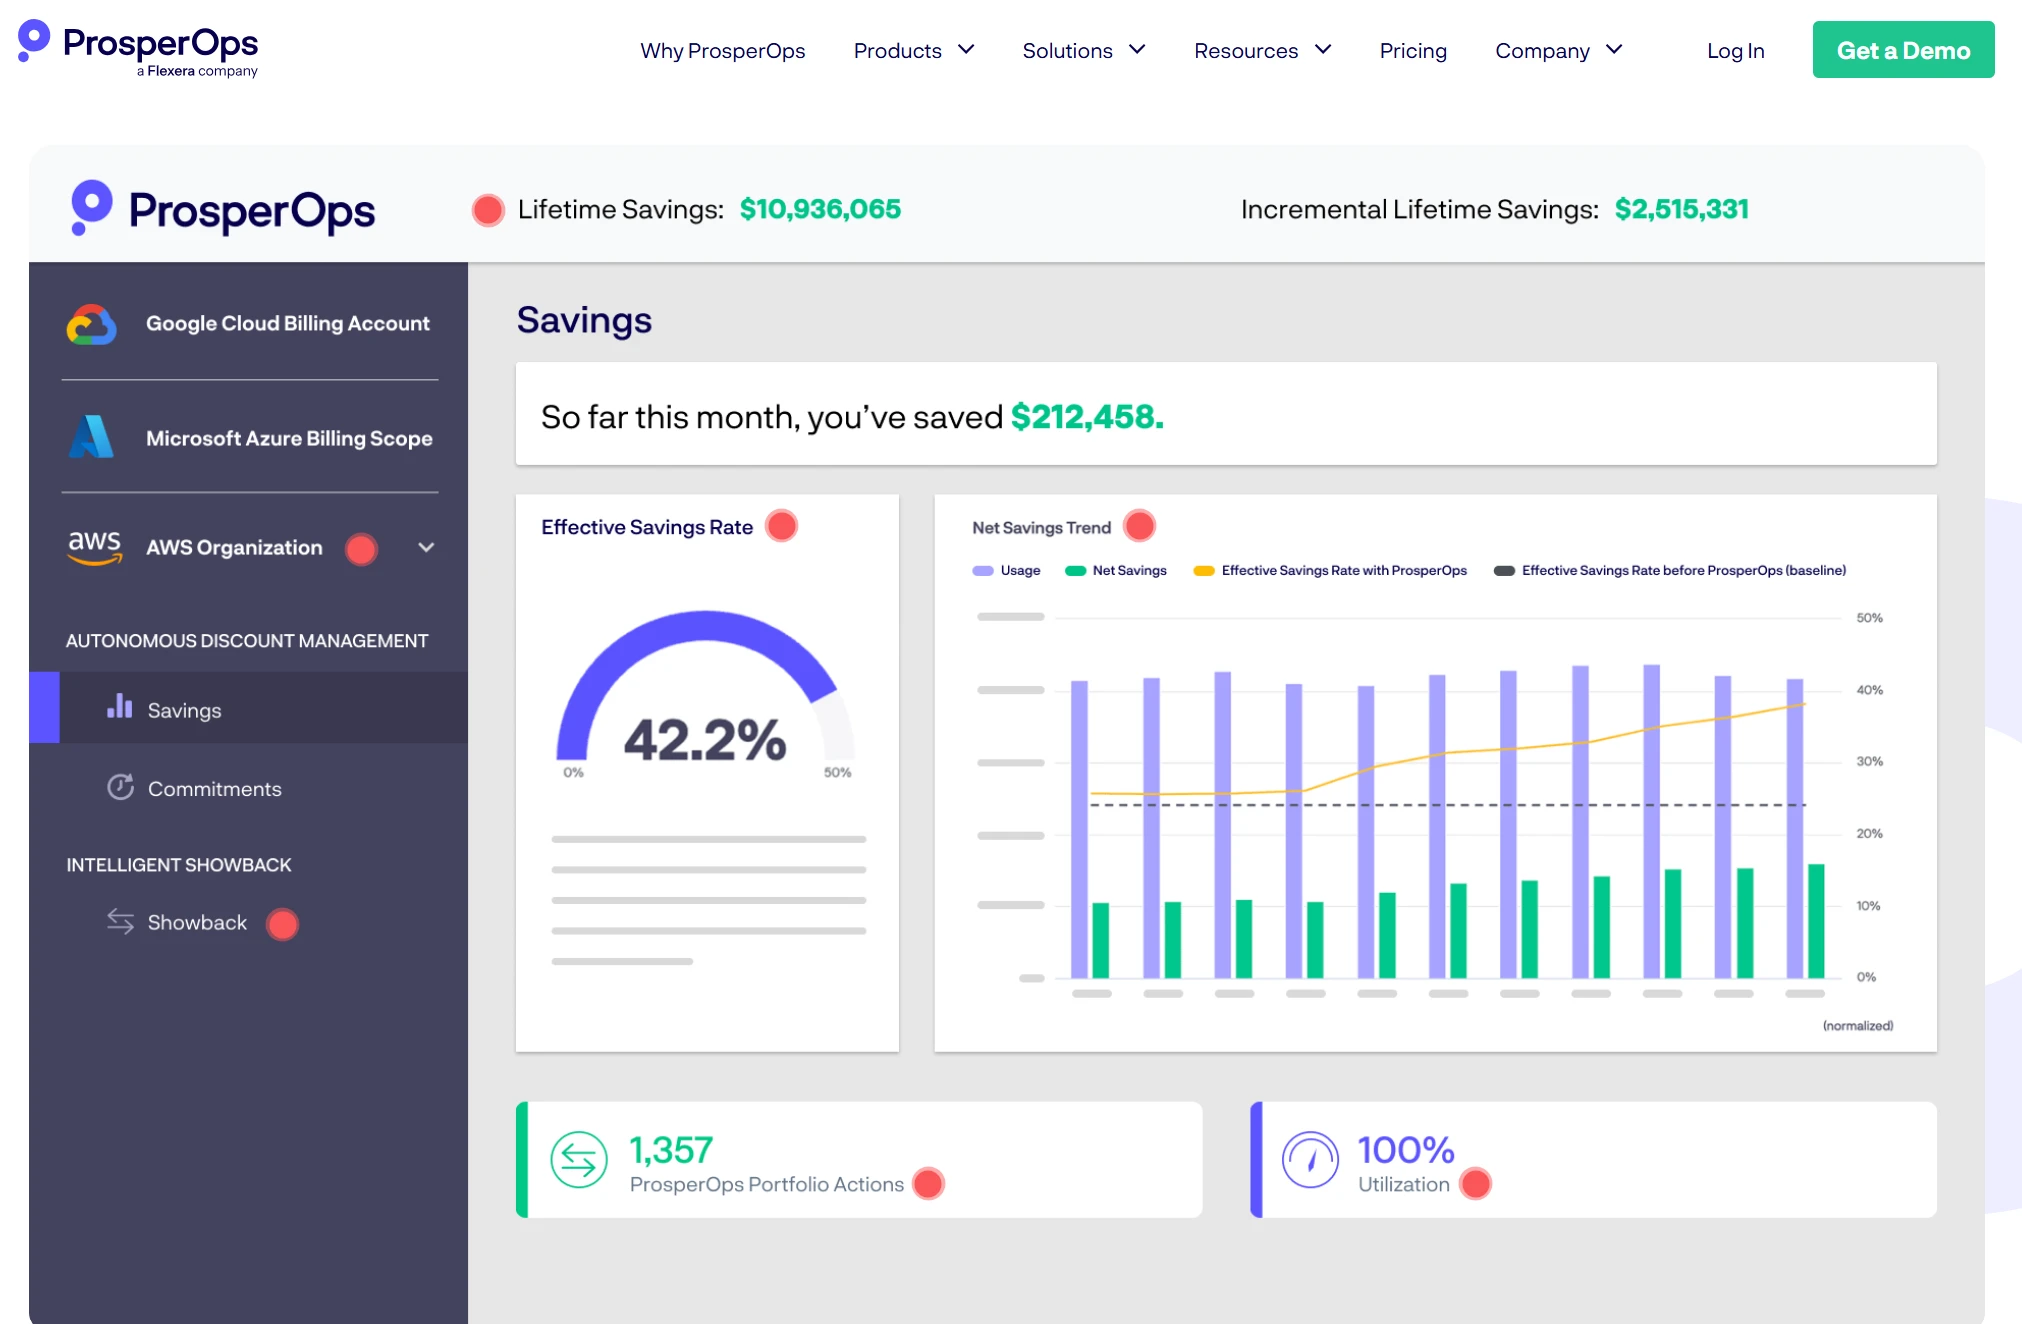Click the Showback arrows icon
The image size is (2022, 1324).
[x=120, y=921]
